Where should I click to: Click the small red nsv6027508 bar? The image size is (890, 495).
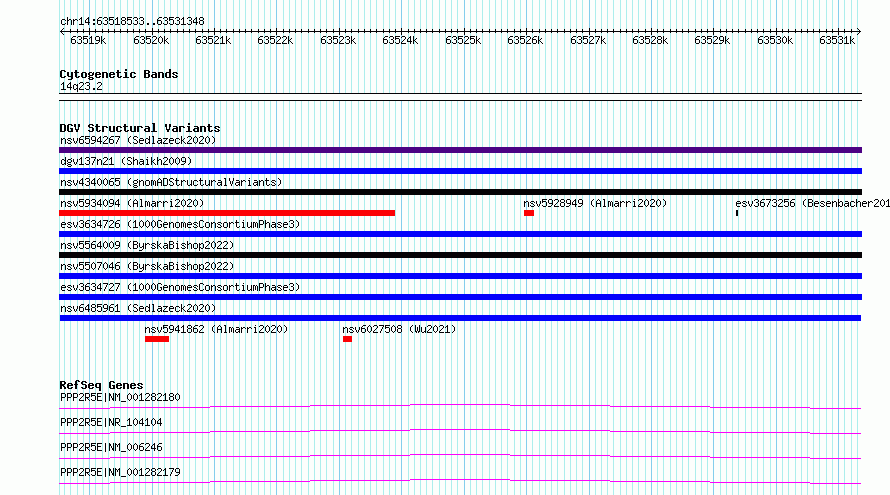347,339
